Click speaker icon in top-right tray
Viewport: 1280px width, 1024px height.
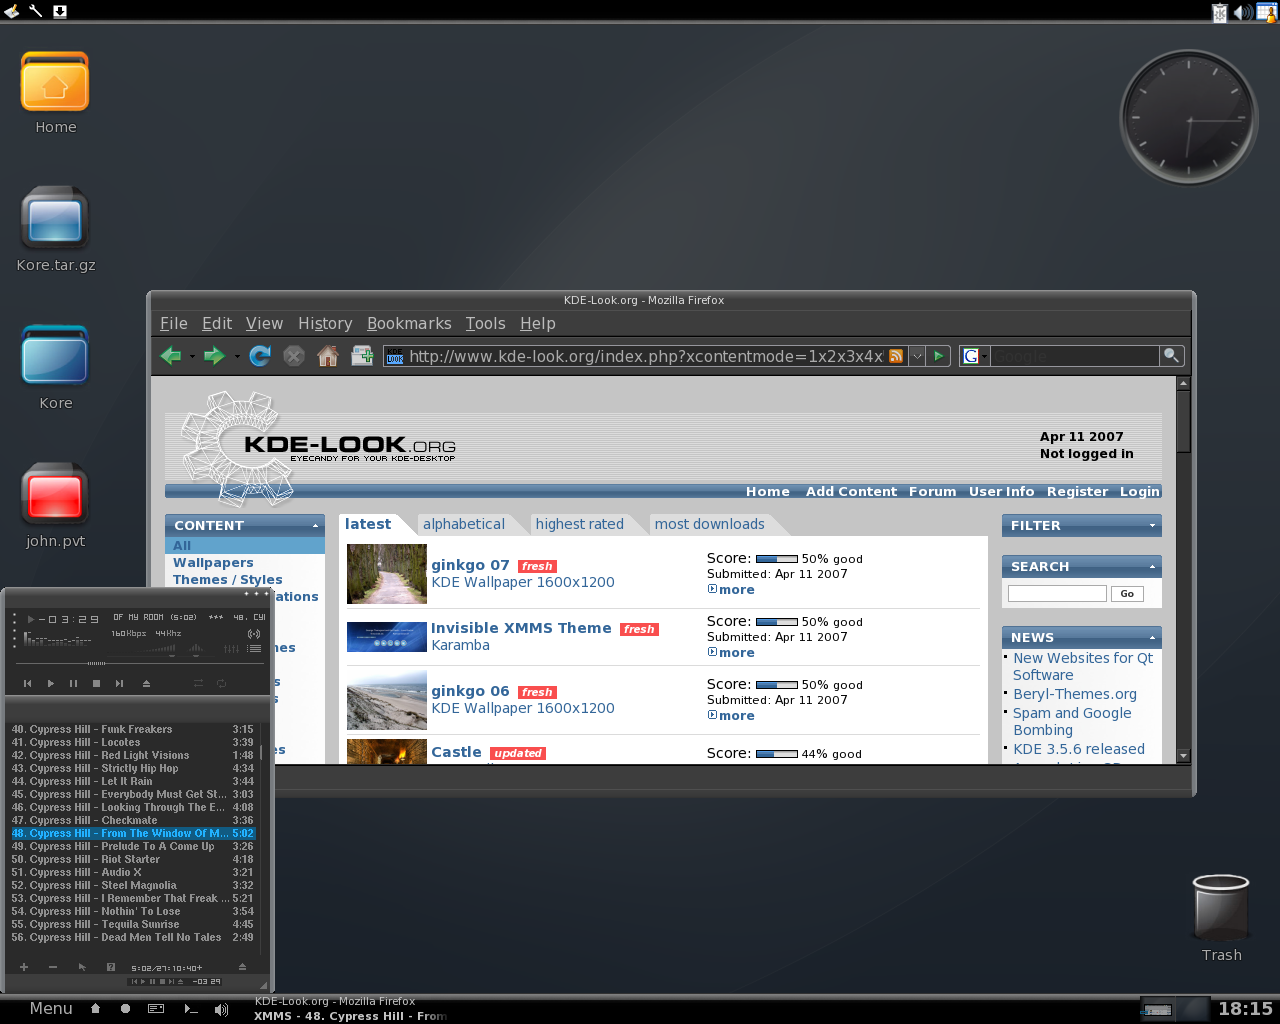click(1242, 12)
